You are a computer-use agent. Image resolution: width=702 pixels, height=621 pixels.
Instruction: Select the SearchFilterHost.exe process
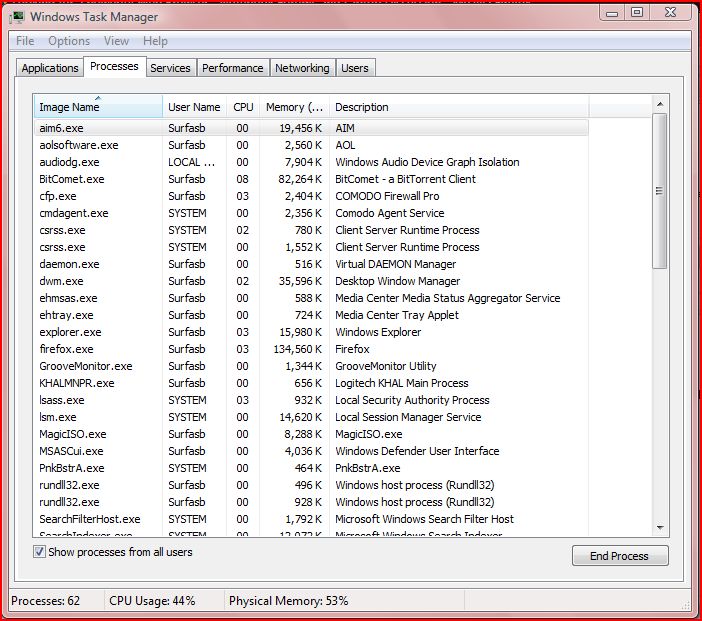pos(311,519)
